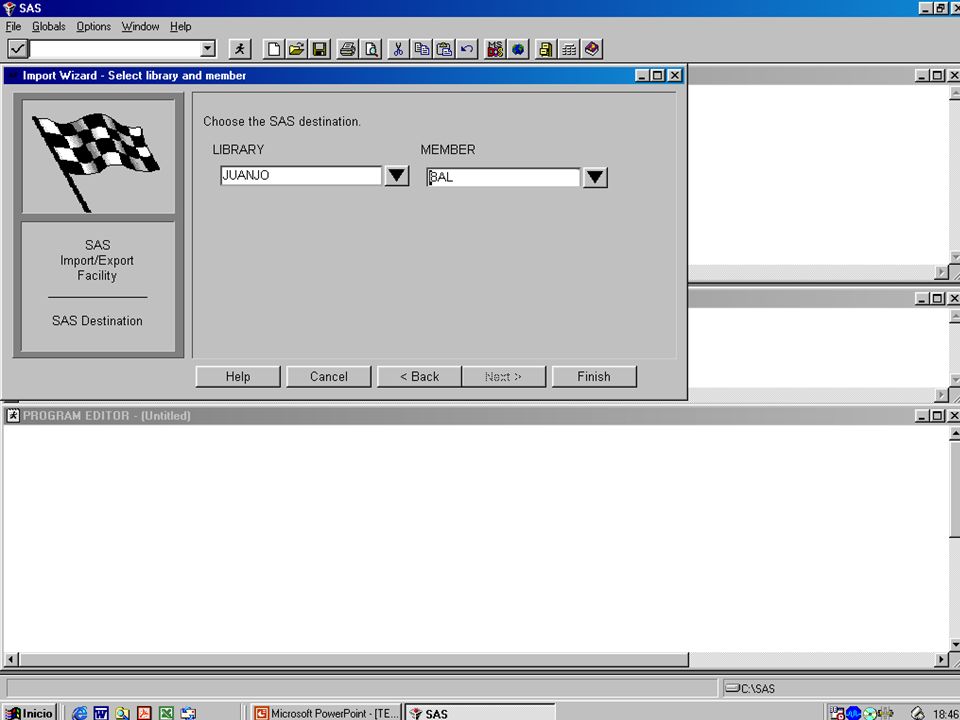Viewport: 960px width, 720px height.
Task: Undo with the curved arrow icon
Action: coord(467,49)
